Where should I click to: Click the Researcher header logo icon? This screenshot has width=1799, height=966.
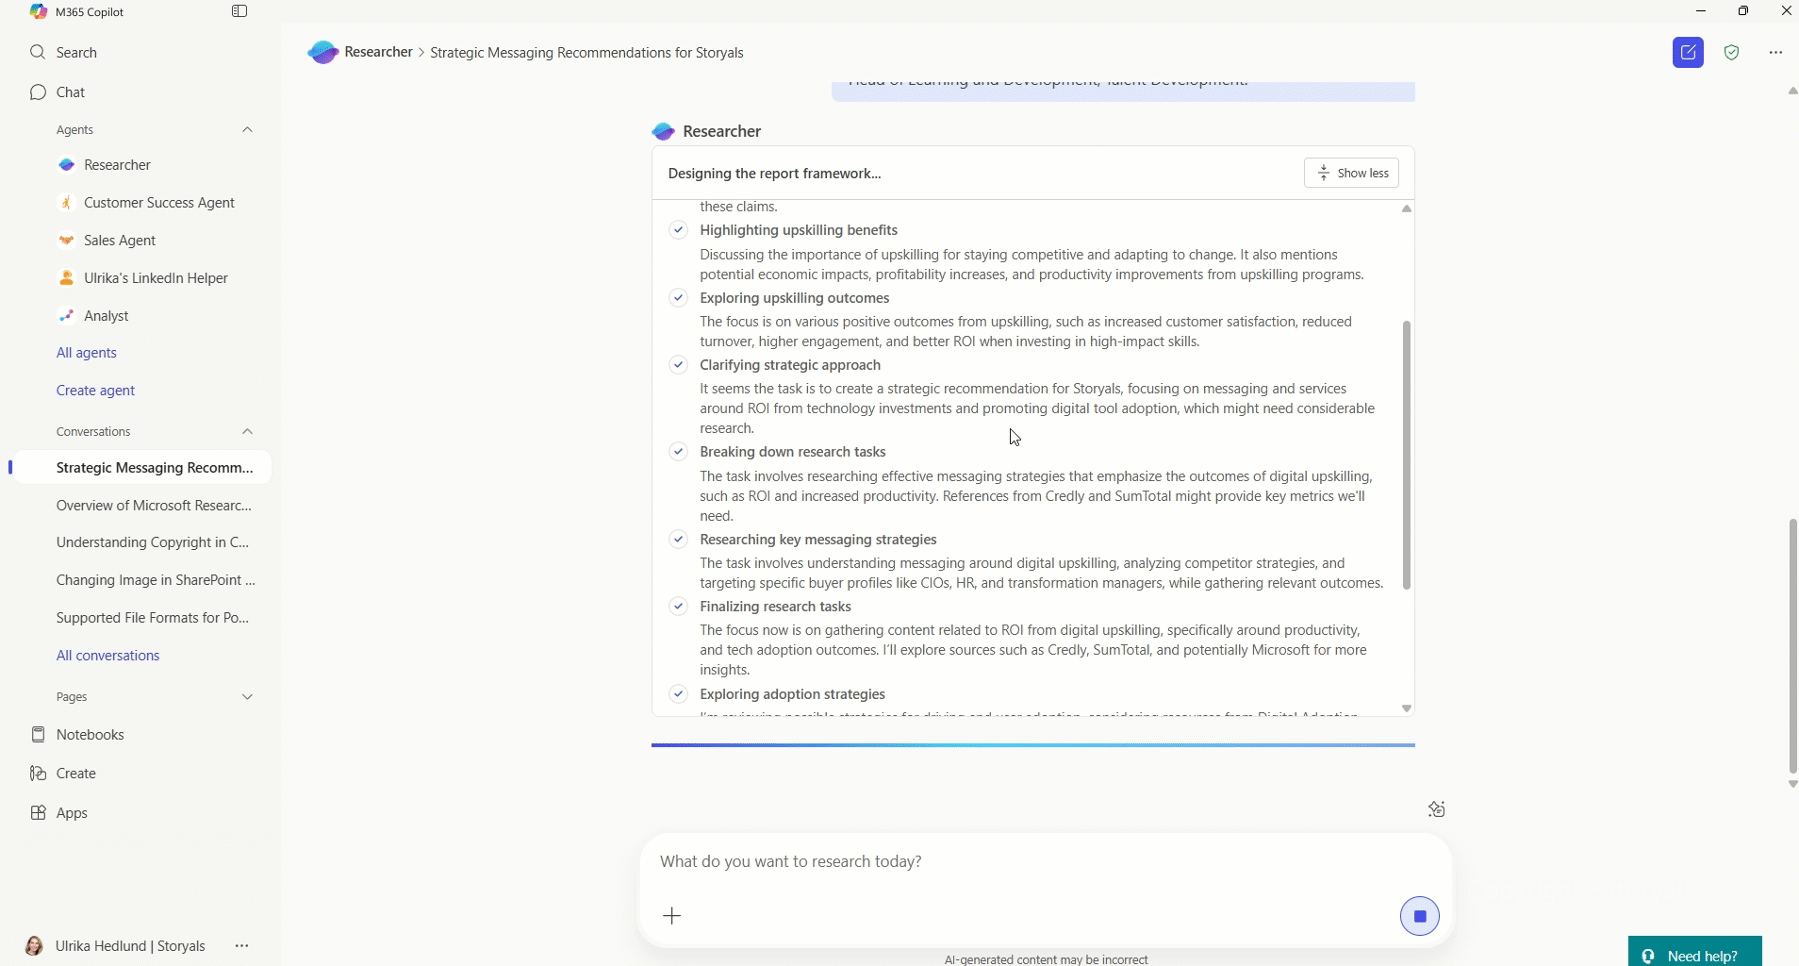(323, 52)
